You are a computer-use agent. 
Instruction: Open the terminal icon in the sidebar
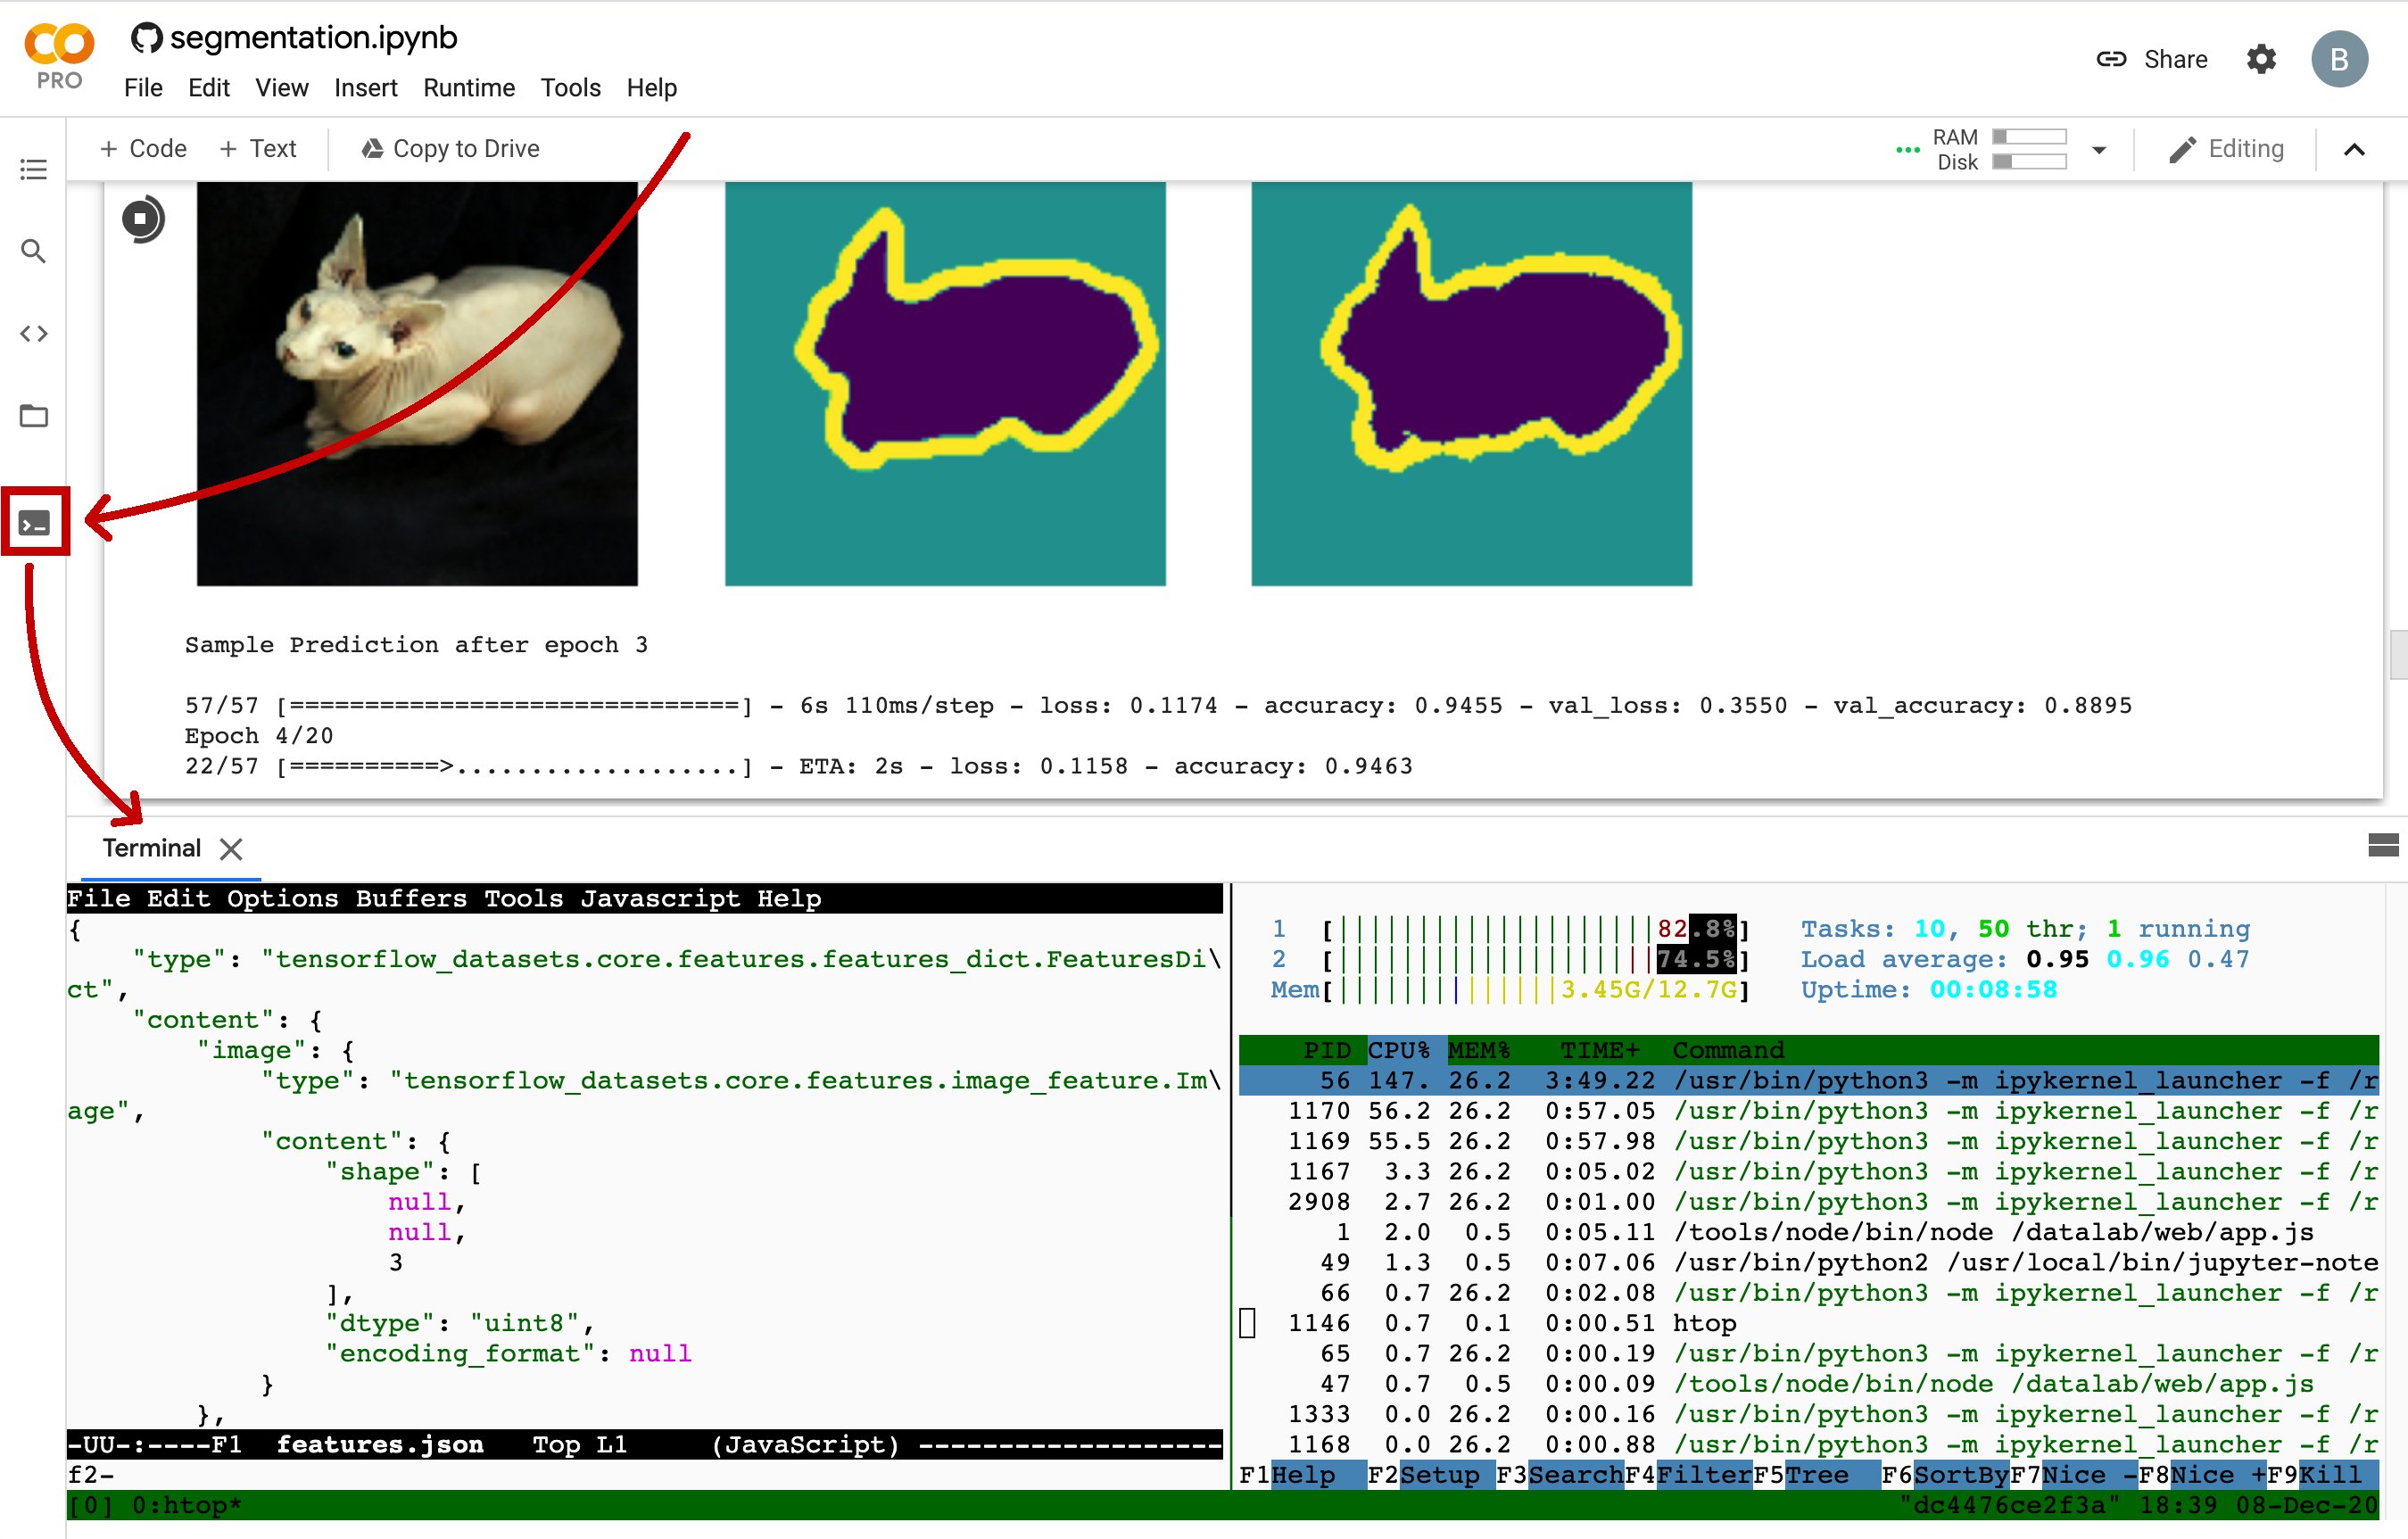point(34,522)
